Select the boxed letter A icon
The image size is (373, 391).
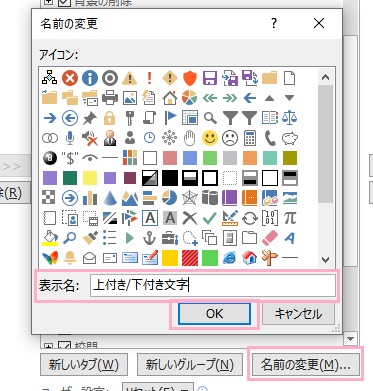pyautogui.click(x=150, y=218)
